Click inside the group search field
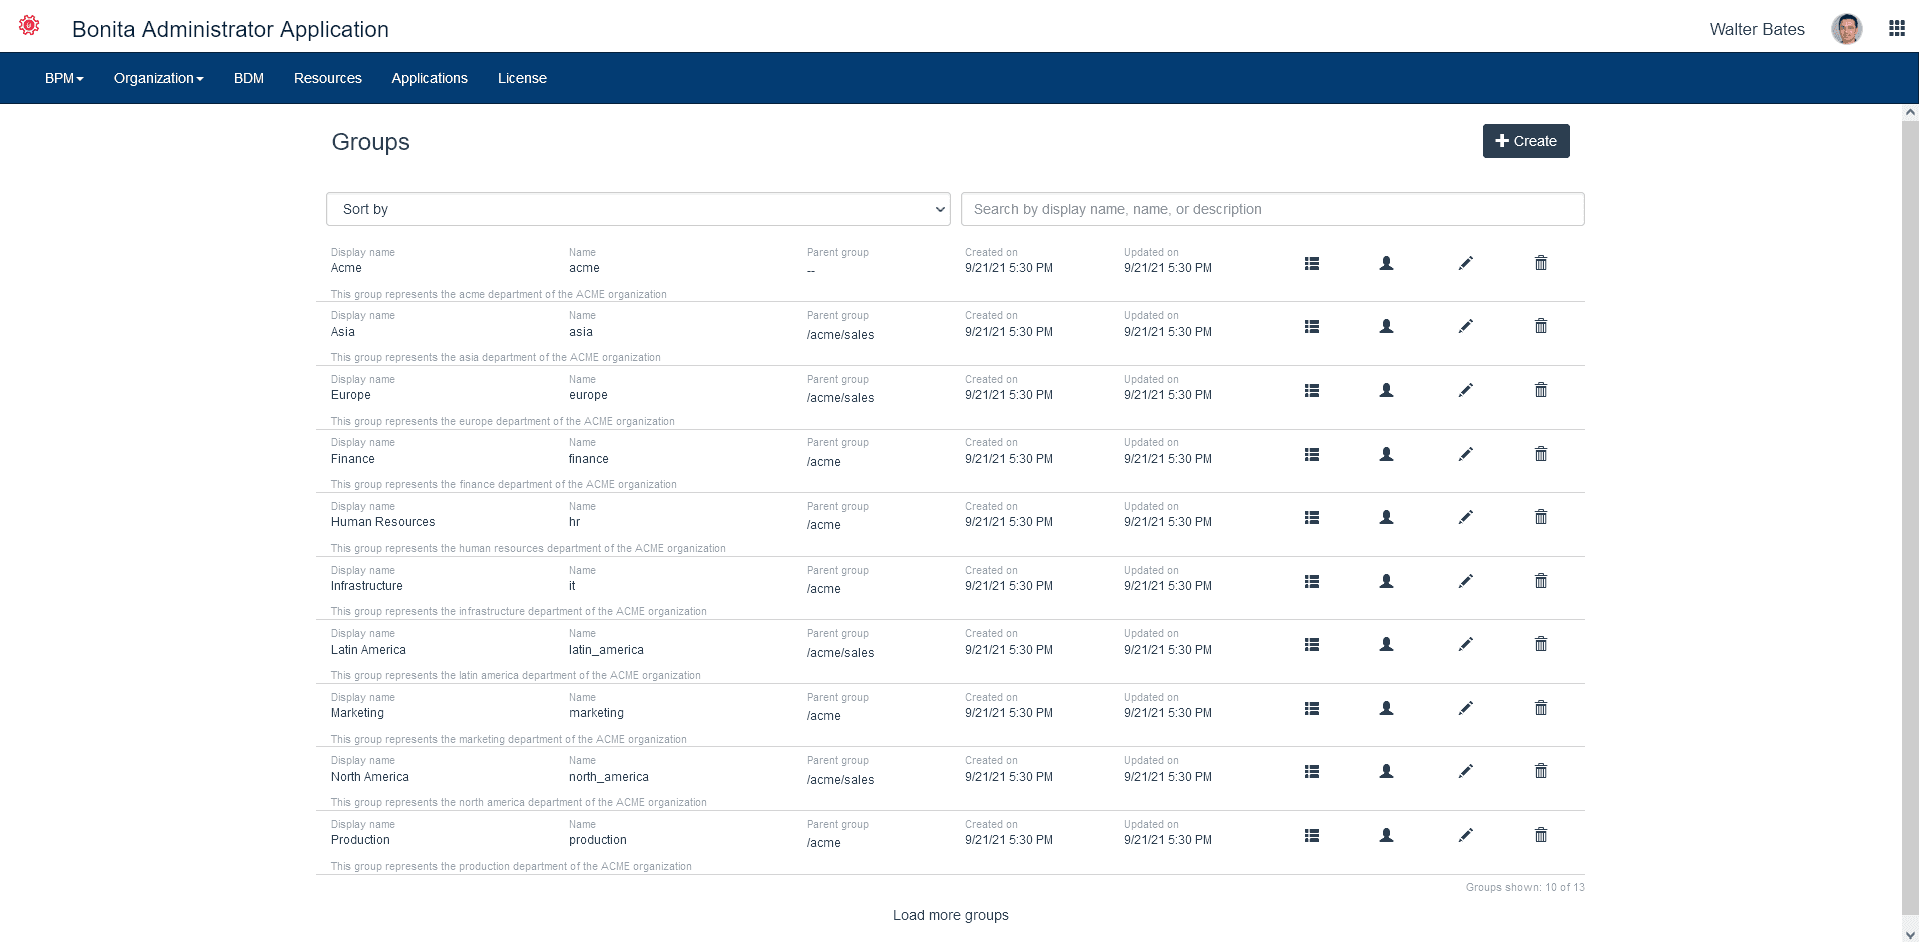The height and width of the screenshot is (942, 1919). [x=1271, y=209]
